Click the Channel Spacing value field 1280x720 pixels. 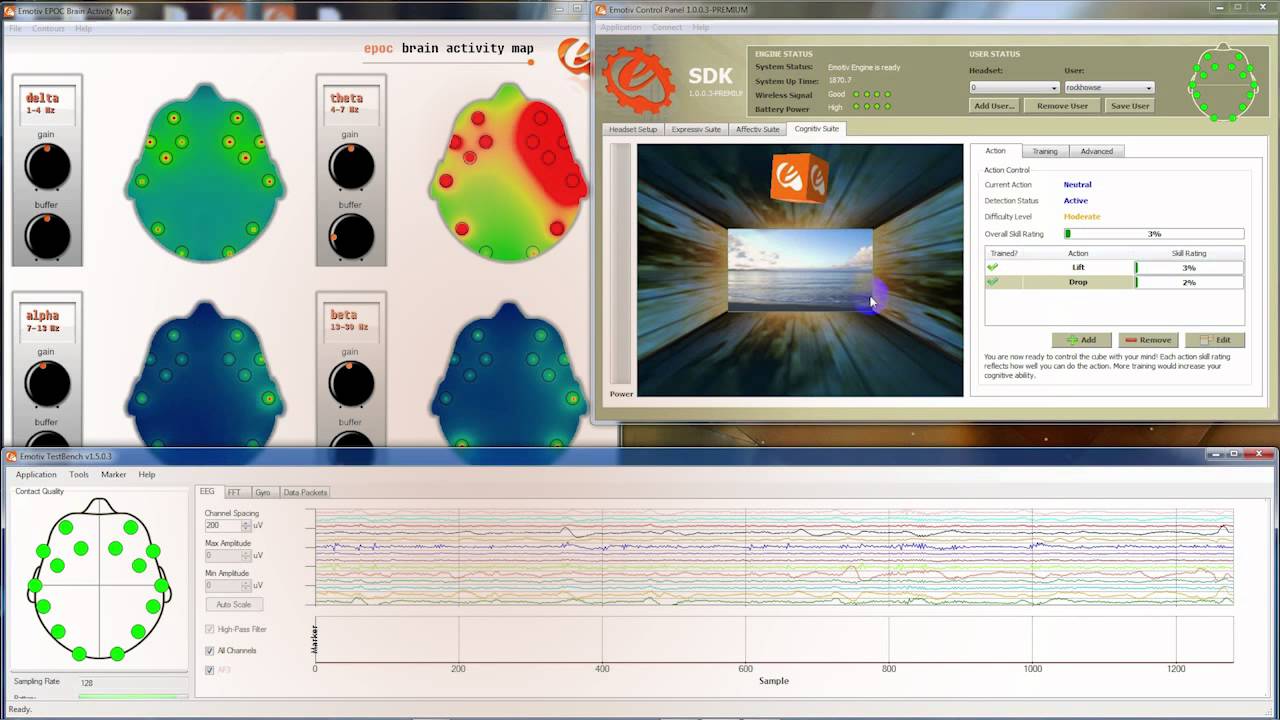tap(222, 525)
